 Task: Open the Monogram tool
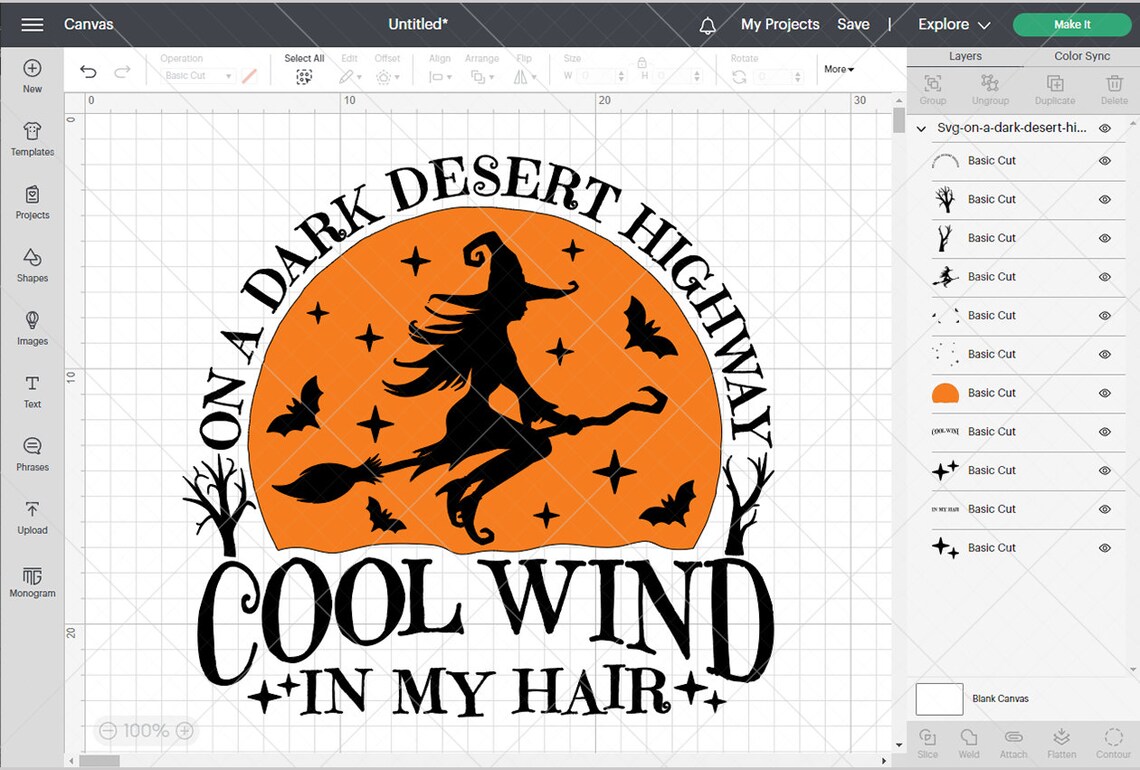point(32,582)
